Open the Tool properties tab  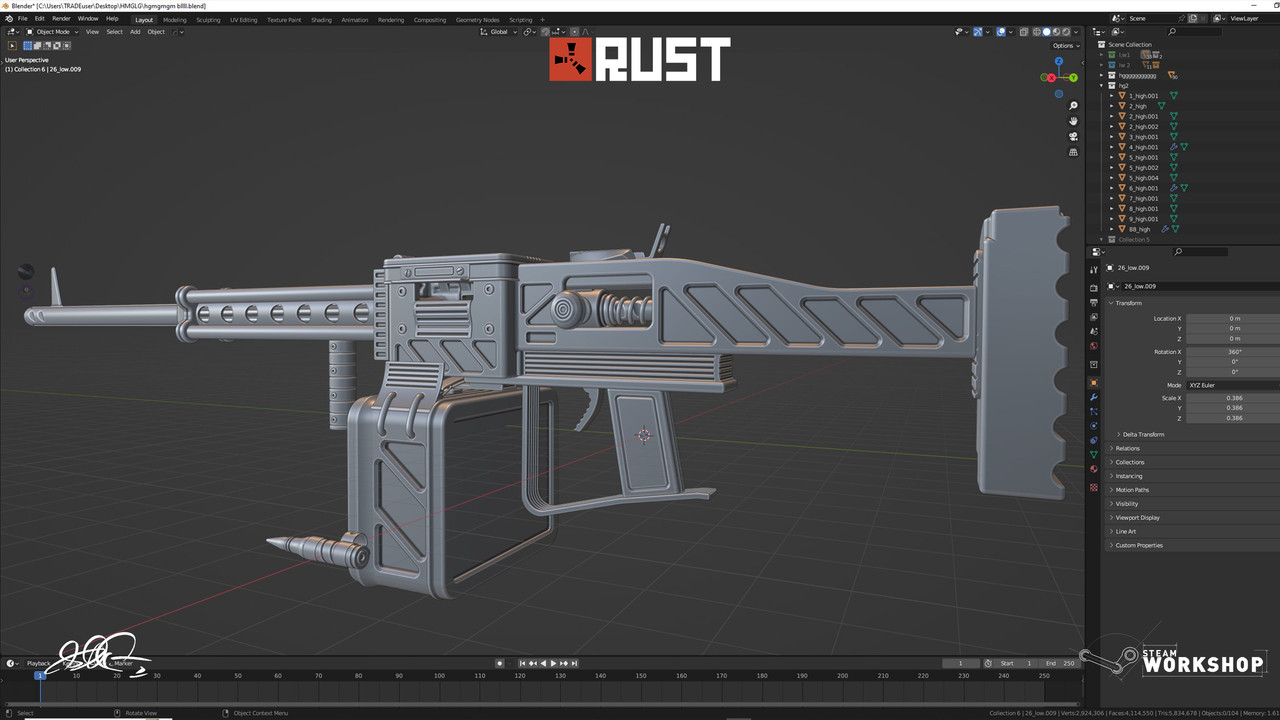point(1094,270)
